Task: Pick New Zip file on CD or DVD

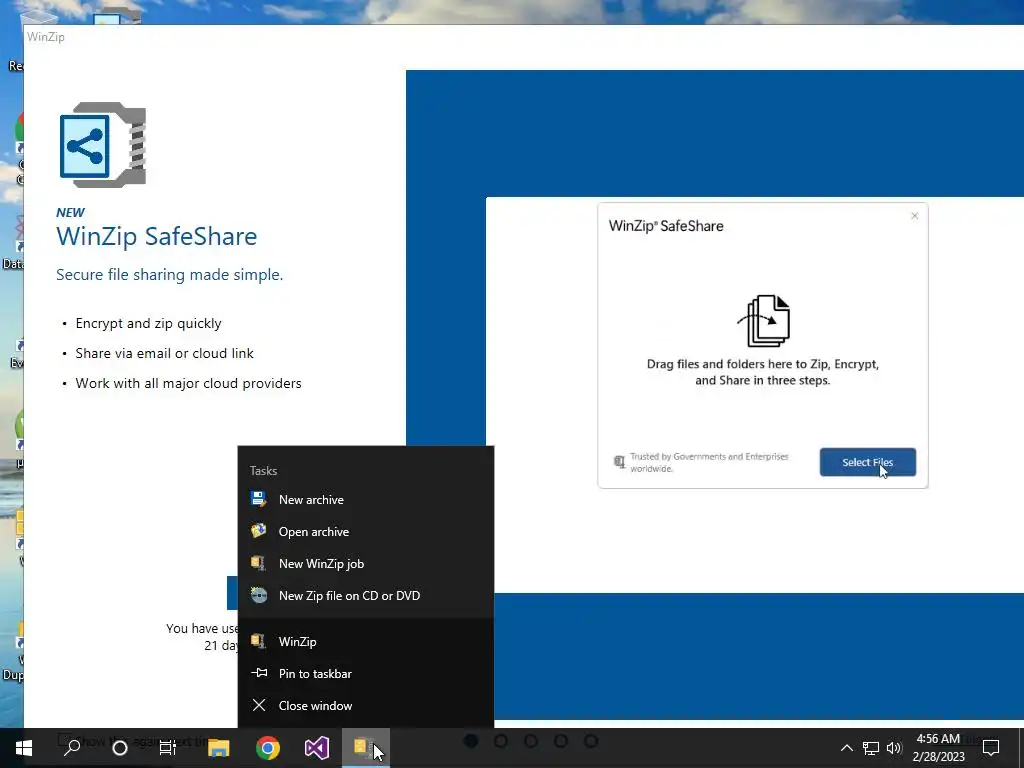Action: pyautogui.click(x=366, y=596)
